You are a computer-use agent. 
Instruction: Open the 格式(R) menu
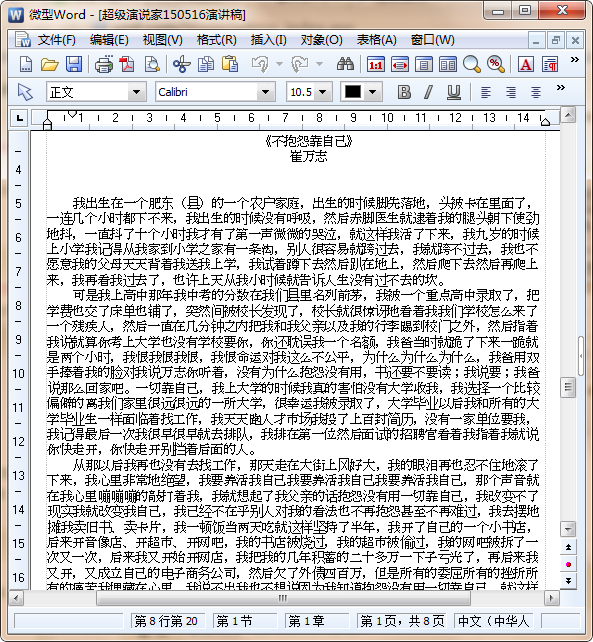(217, 40)
